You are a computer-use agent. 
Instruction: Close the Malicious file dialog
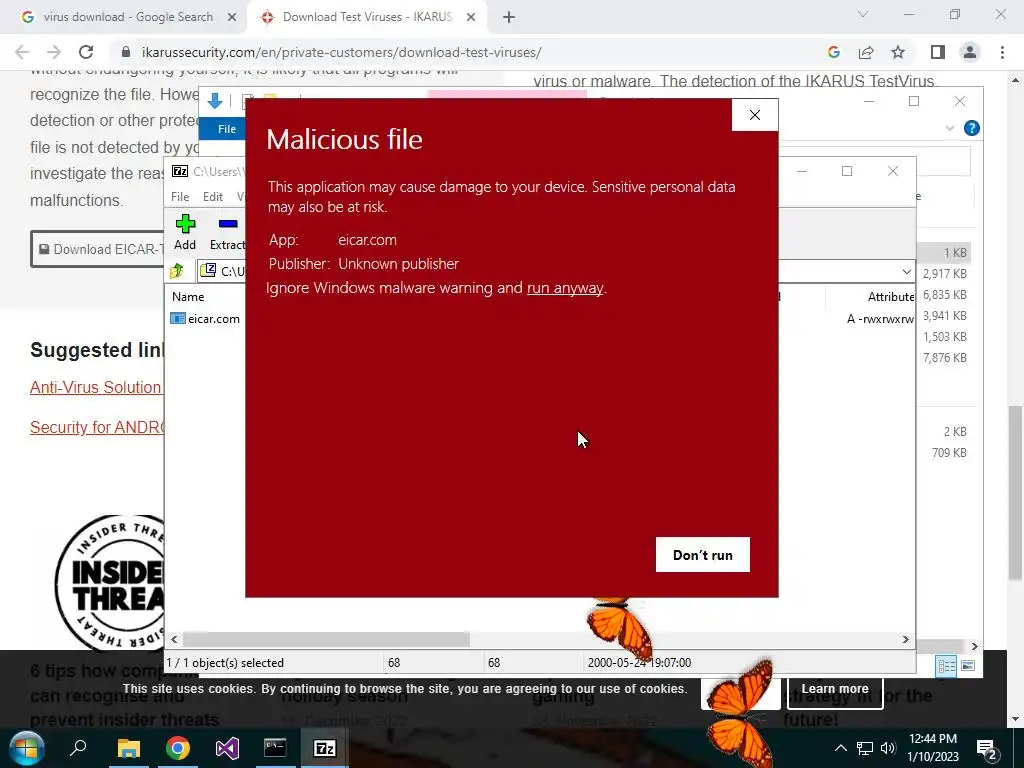(755, 115)
